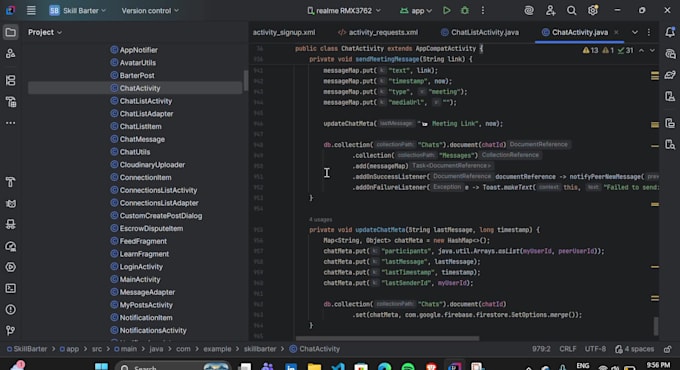The height and width of the screenshot is (370, 680).
Task: Click ChatActivity in the breadcrumb bar
Action: click(315, 349)
